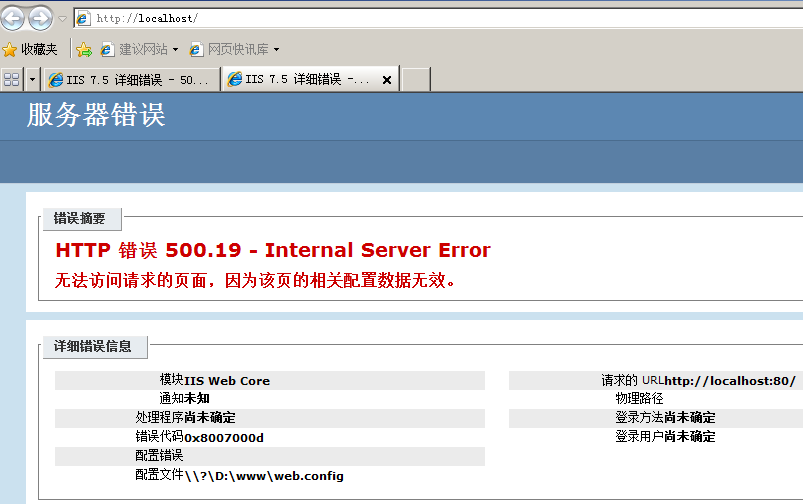
Task: Click the config file path \\?\D:\www\web.config
Action: (x=264, y=476)
